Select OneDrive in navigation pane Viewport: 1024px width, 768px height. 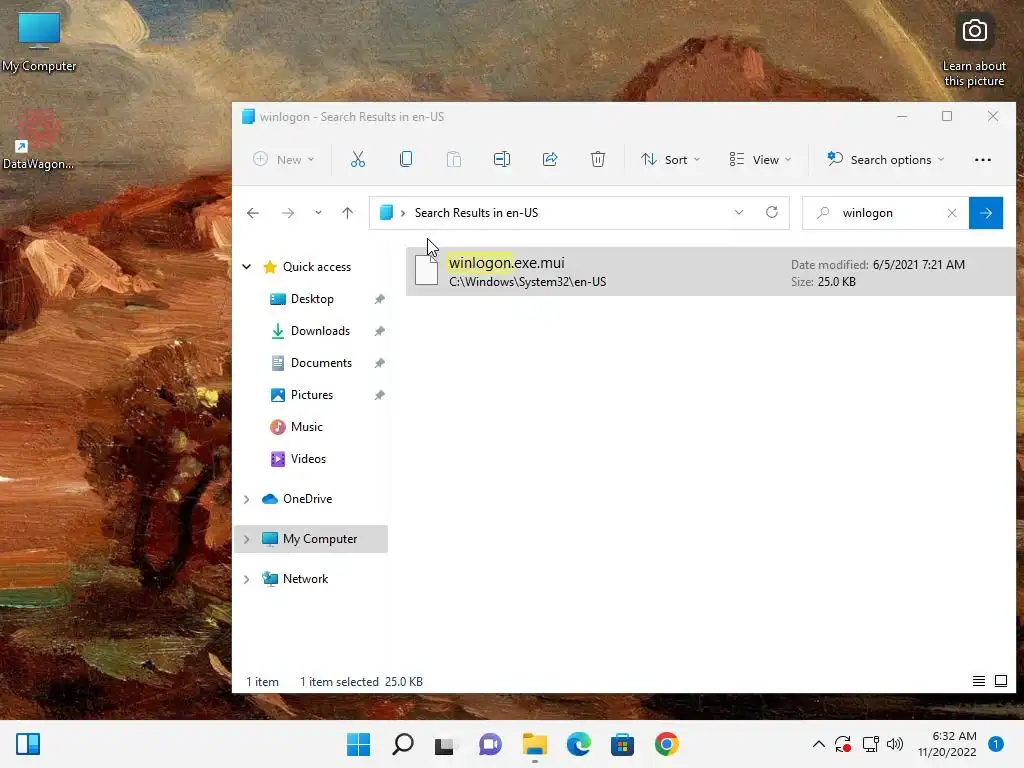(x=307, y=499)
